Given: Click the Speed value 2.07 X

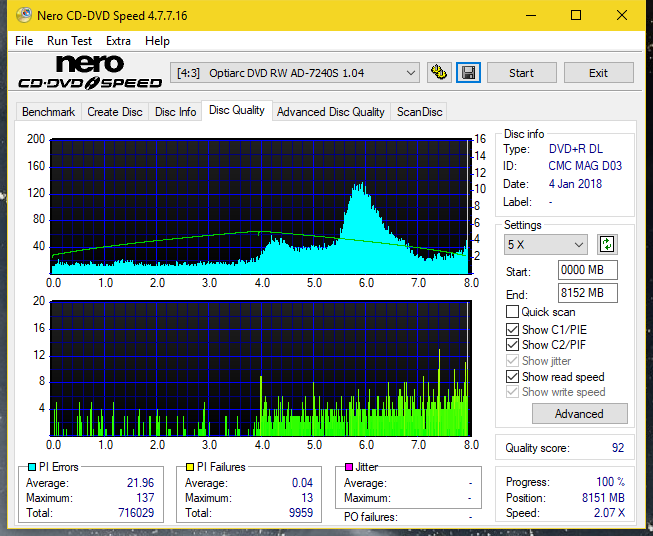Looking at the screenshot, I should click(x=609, y=513).
